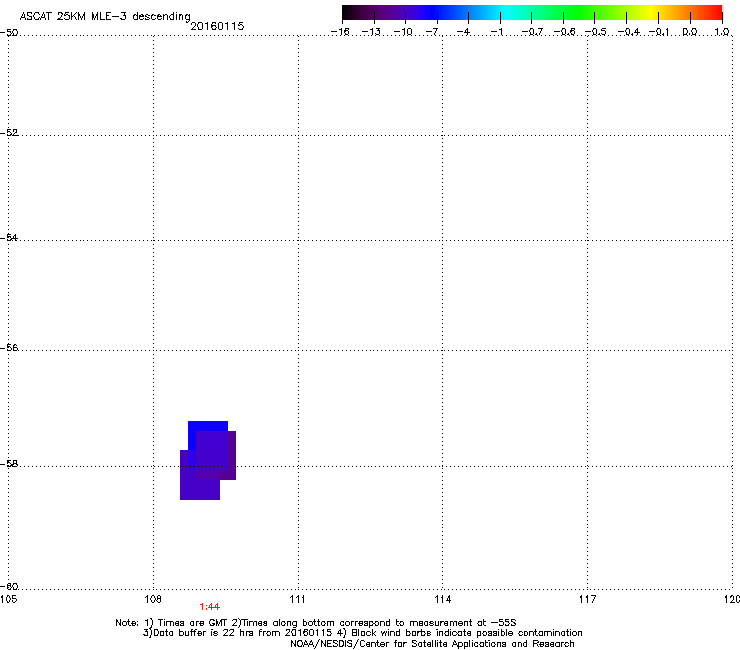Click color bar label "0.0"

[690, 32]
